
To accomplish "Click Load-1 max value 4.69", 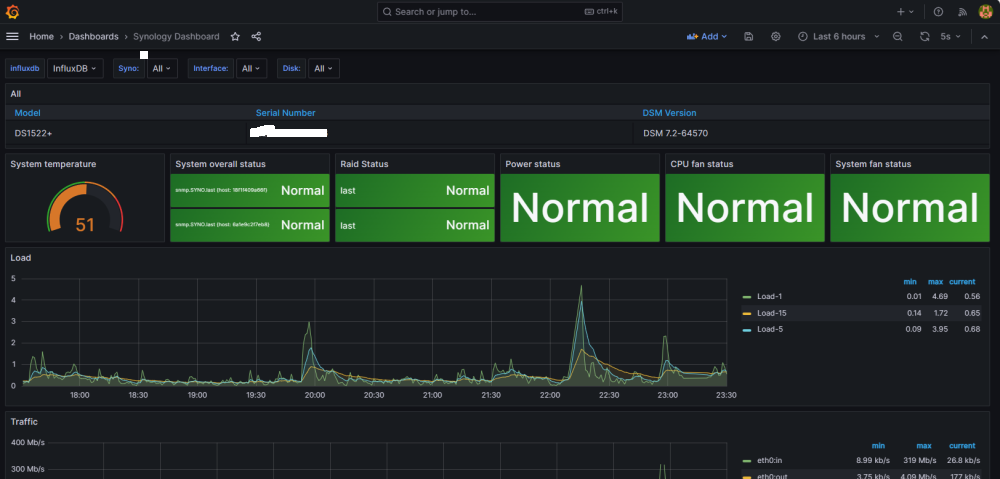I will click(939, 297).
